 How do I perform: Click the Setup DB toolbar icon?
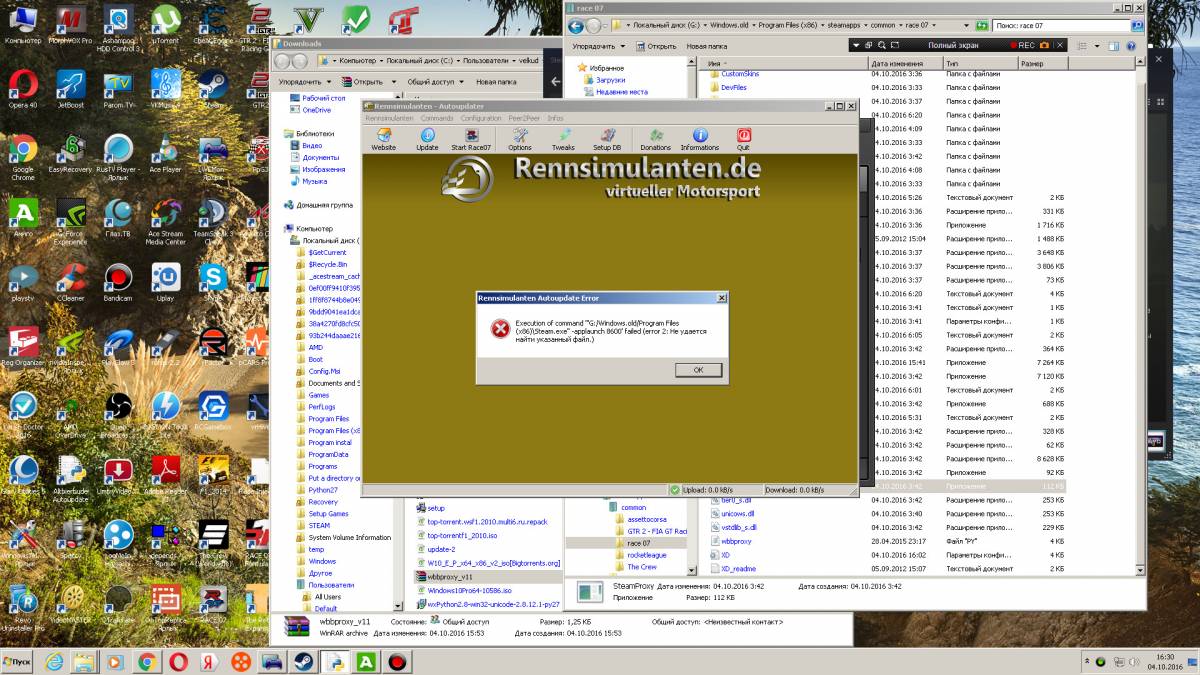607,139
